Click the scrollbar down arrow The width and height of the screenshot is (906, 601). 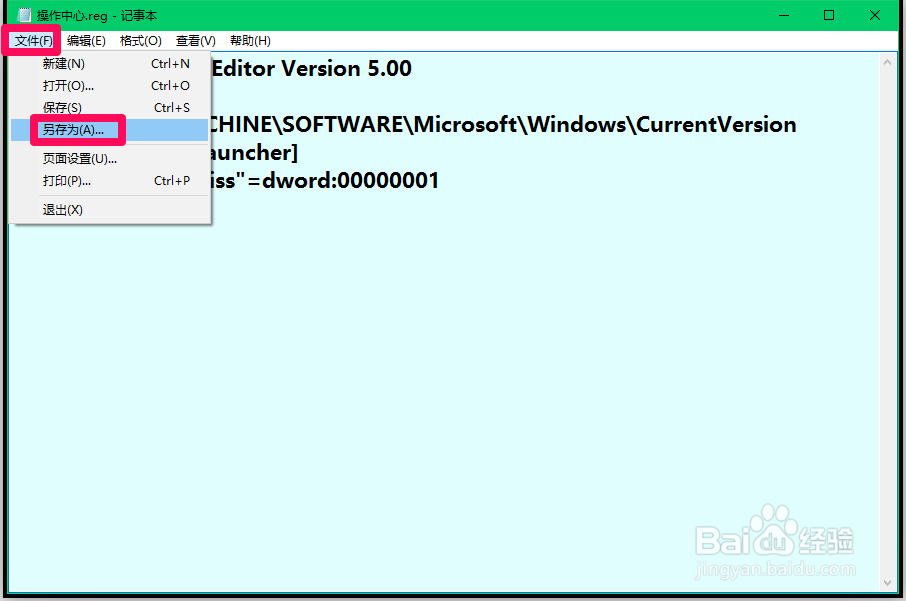(x=887, y=583)
